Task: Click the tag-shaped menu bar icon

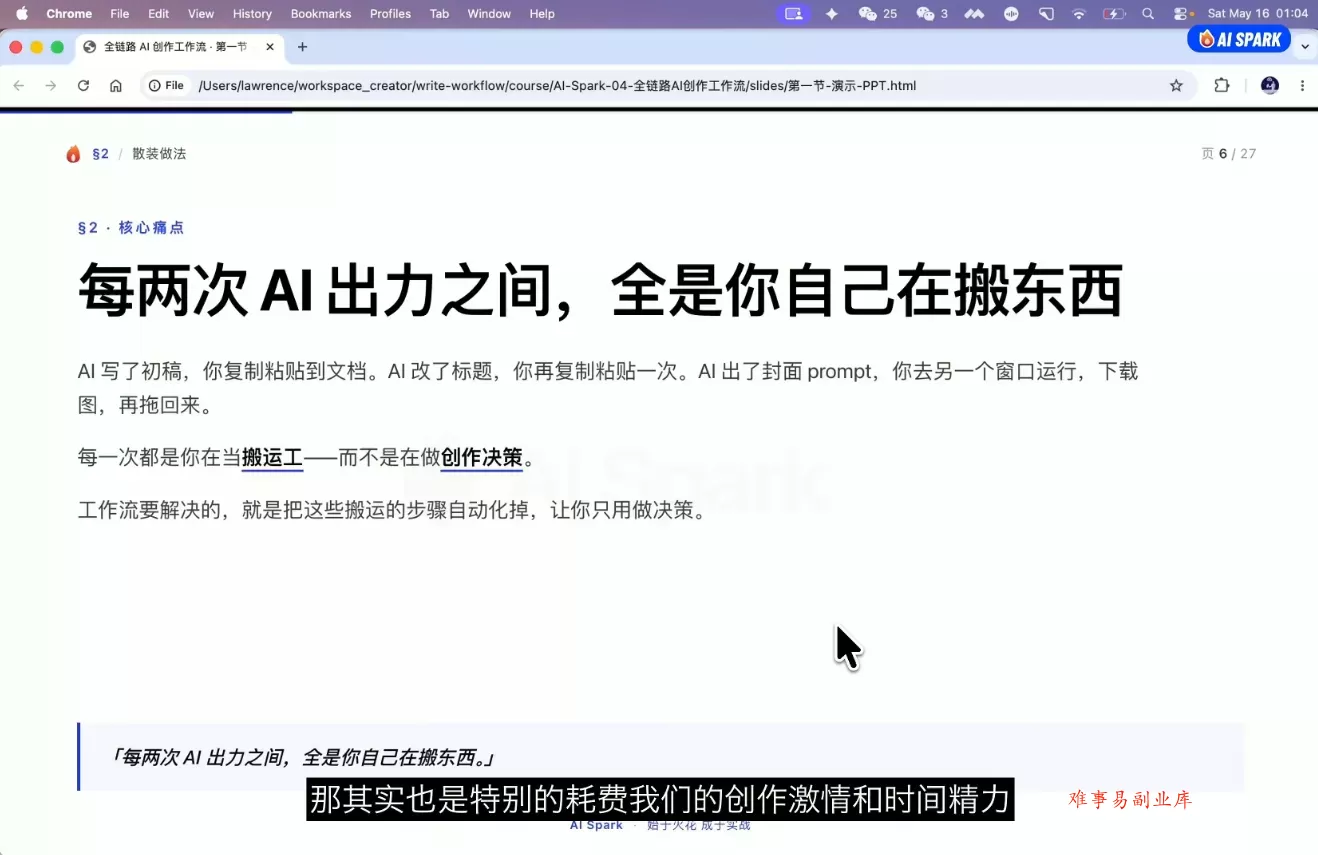Action: coord(1046,13)
